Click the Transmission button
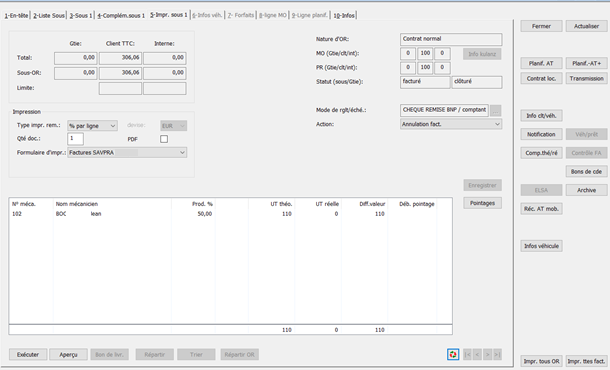Screen dimensions: 610x370 click(586, 78)
